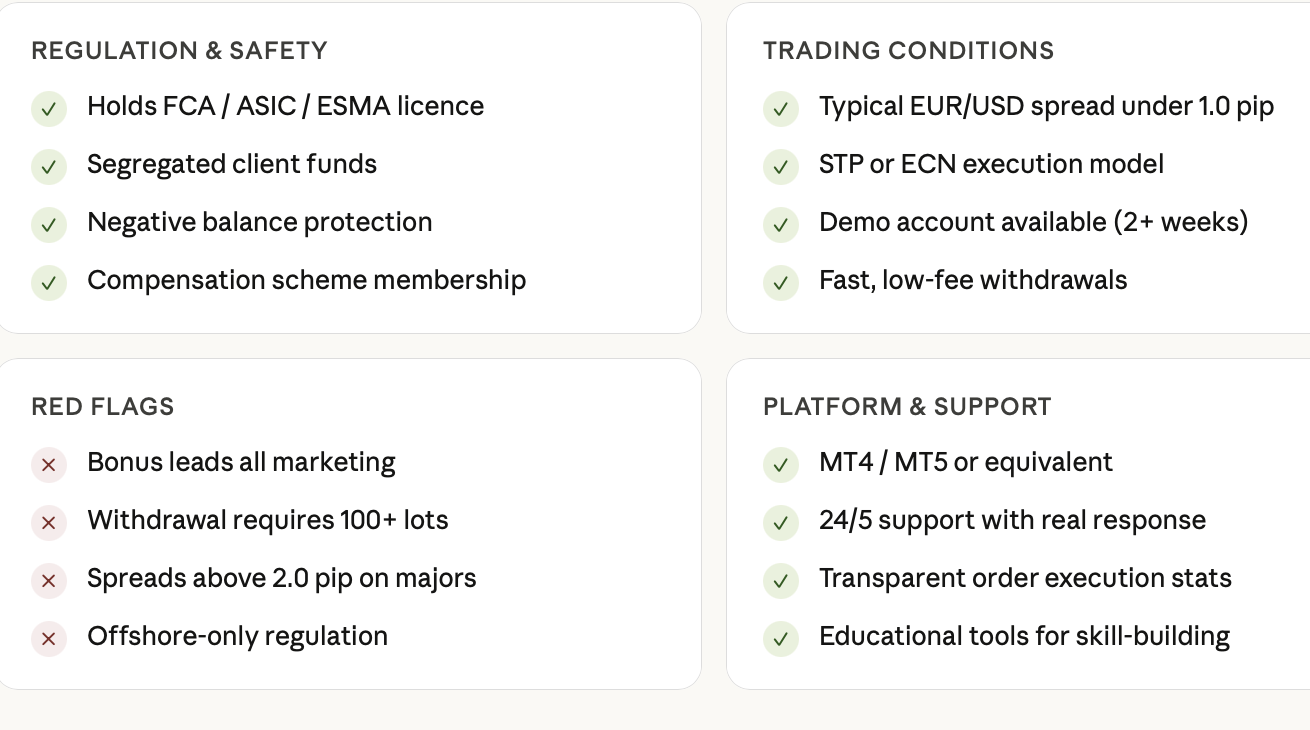Screen dimensions: 1310x730
Task: Click the check icon beside MT4 / MT5 or equivalent
Action: (x=781, y=464)
